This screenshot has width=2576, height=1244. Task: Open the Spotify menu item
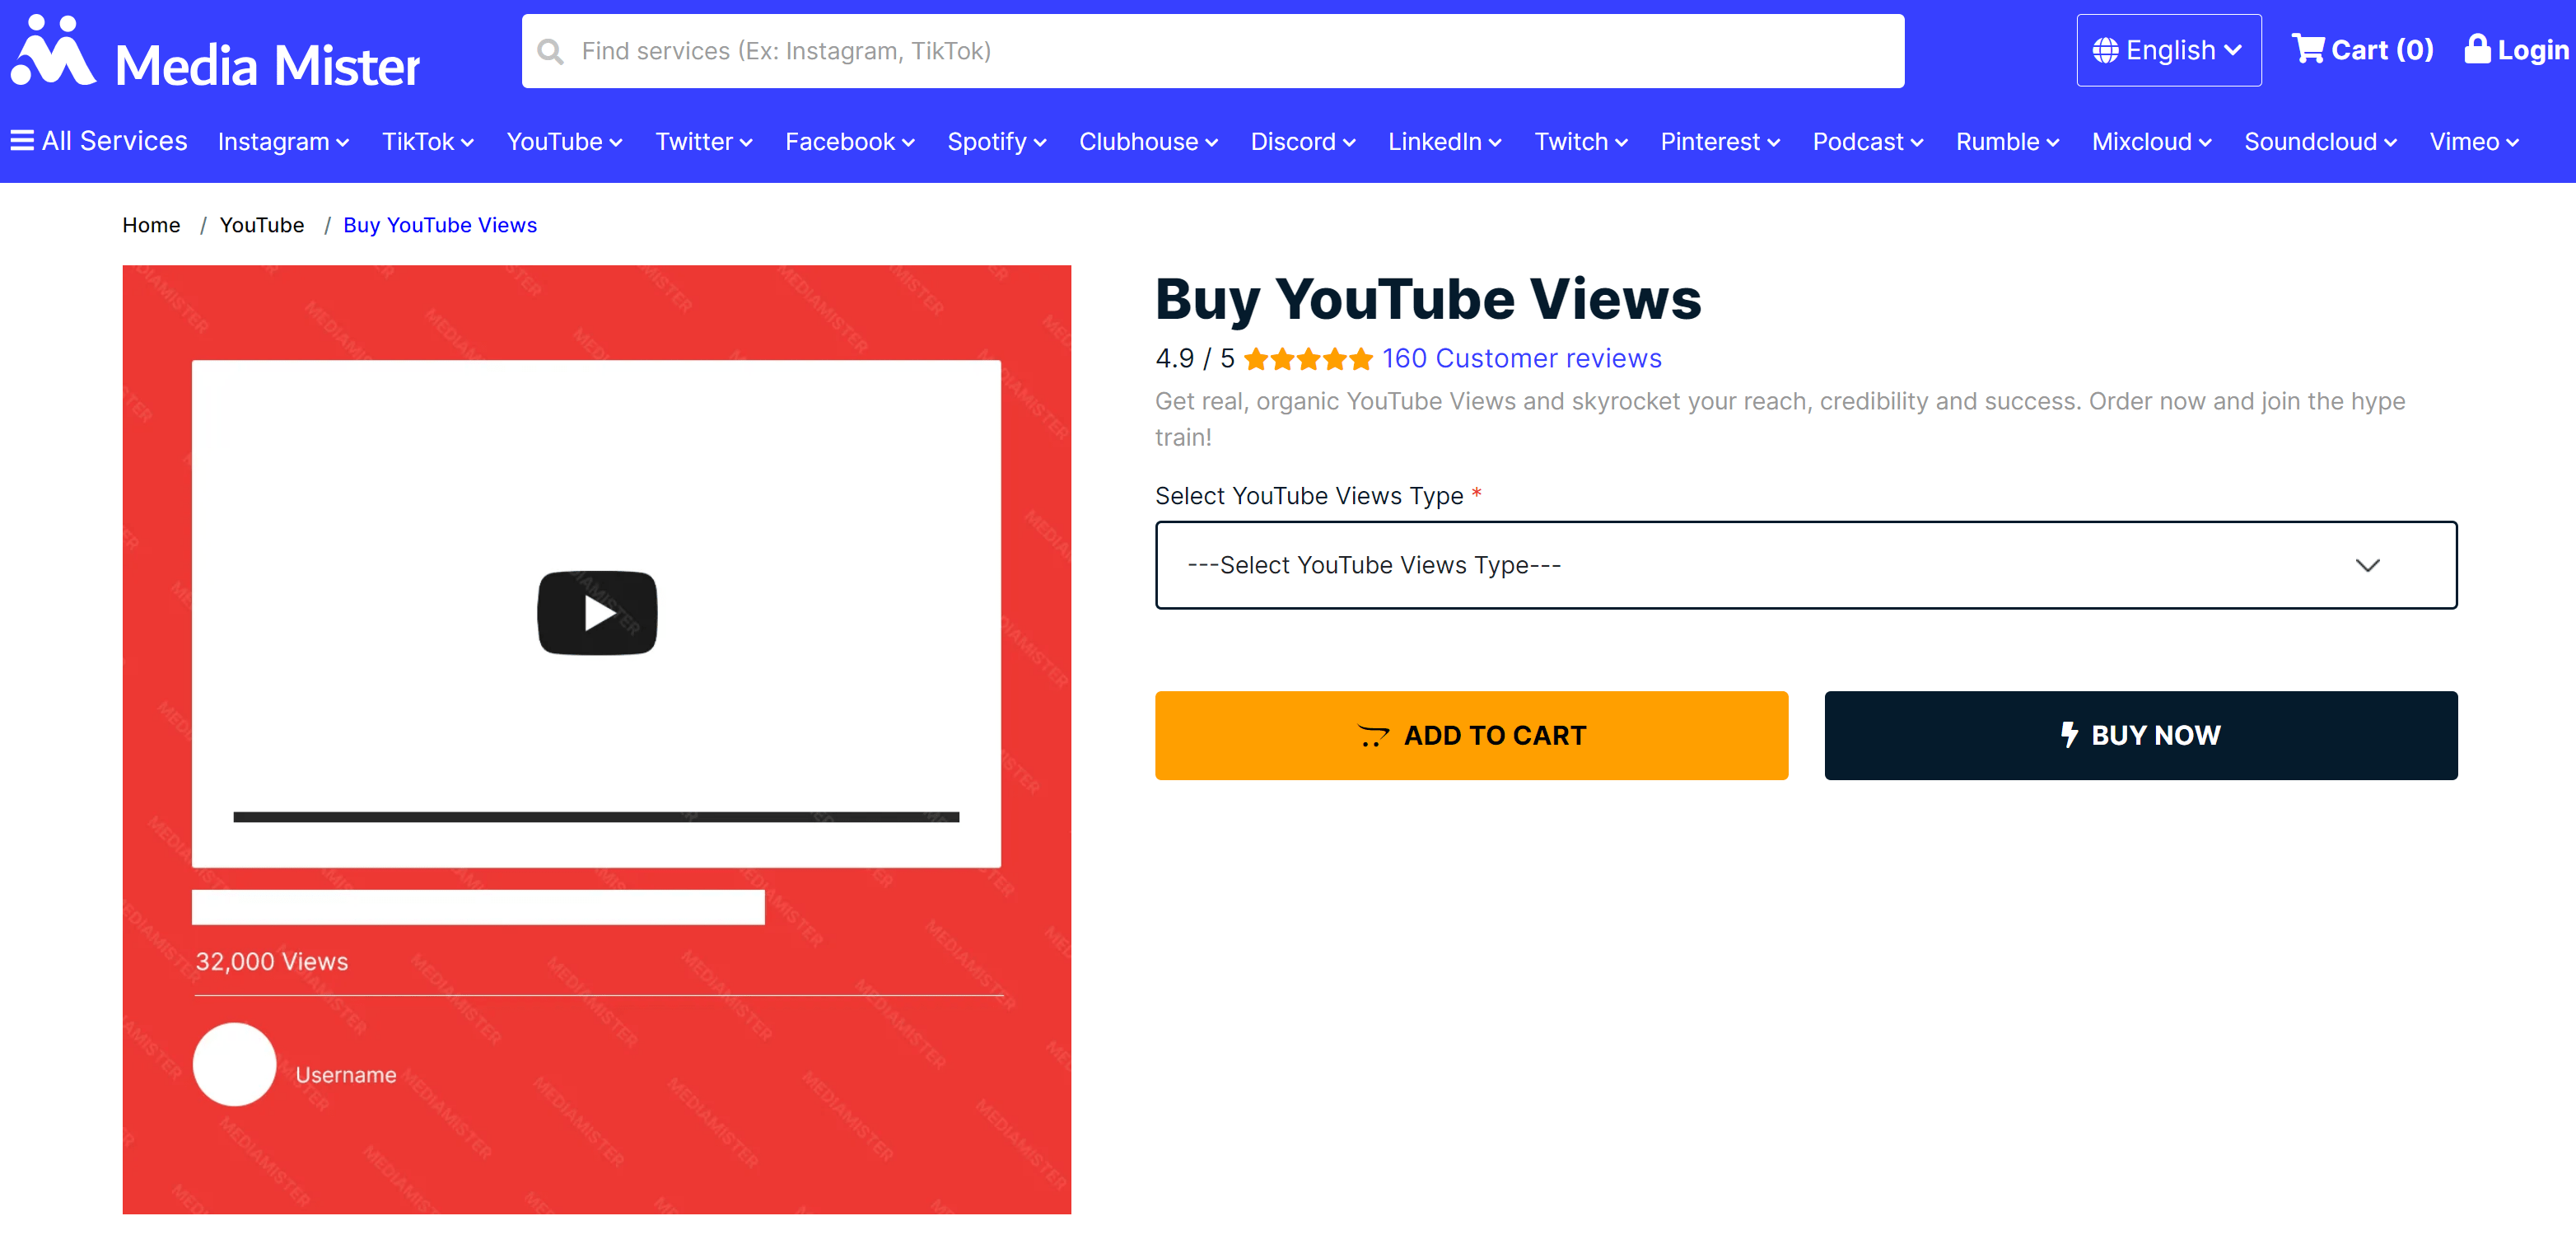point(996,142)
